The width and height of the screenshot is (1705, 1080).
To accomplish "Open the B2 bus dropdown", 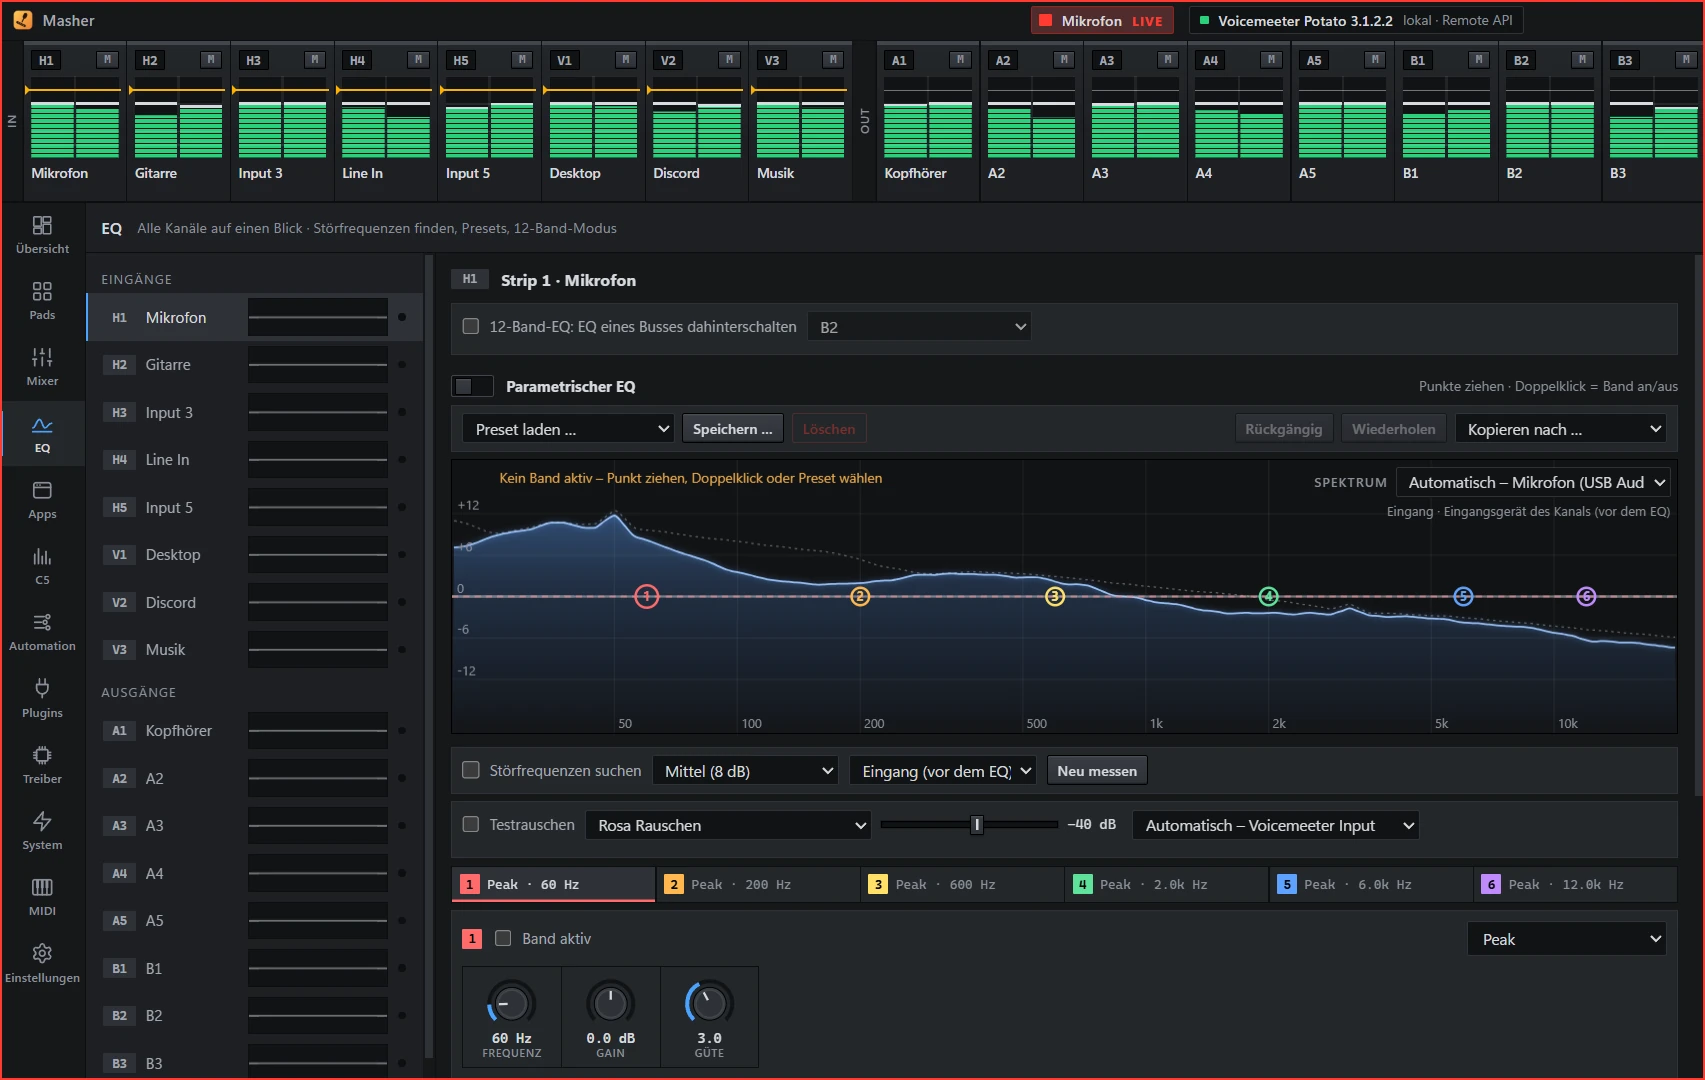I will pos(920,327).
